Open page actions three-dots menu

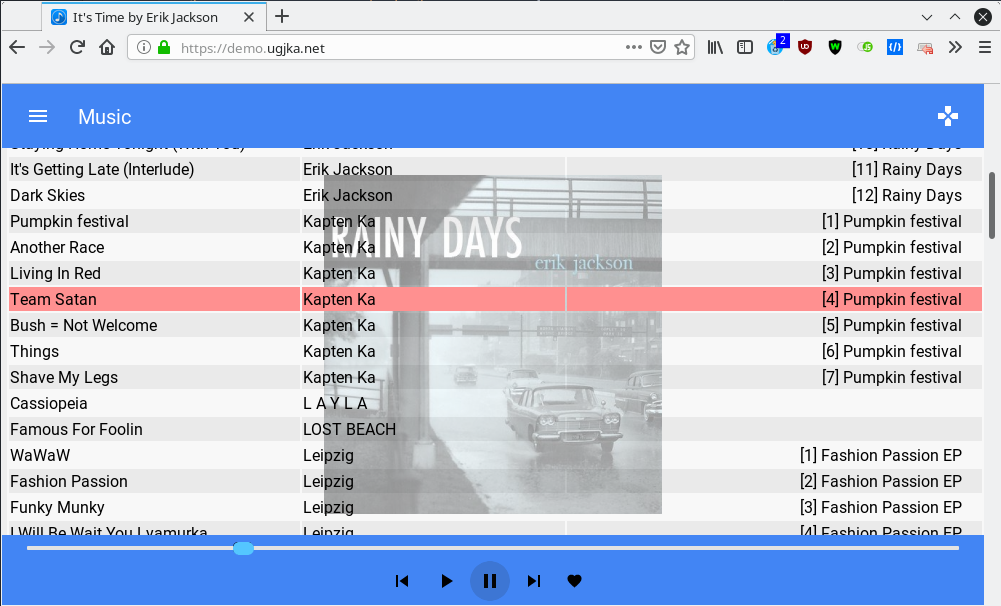[633, 47]
